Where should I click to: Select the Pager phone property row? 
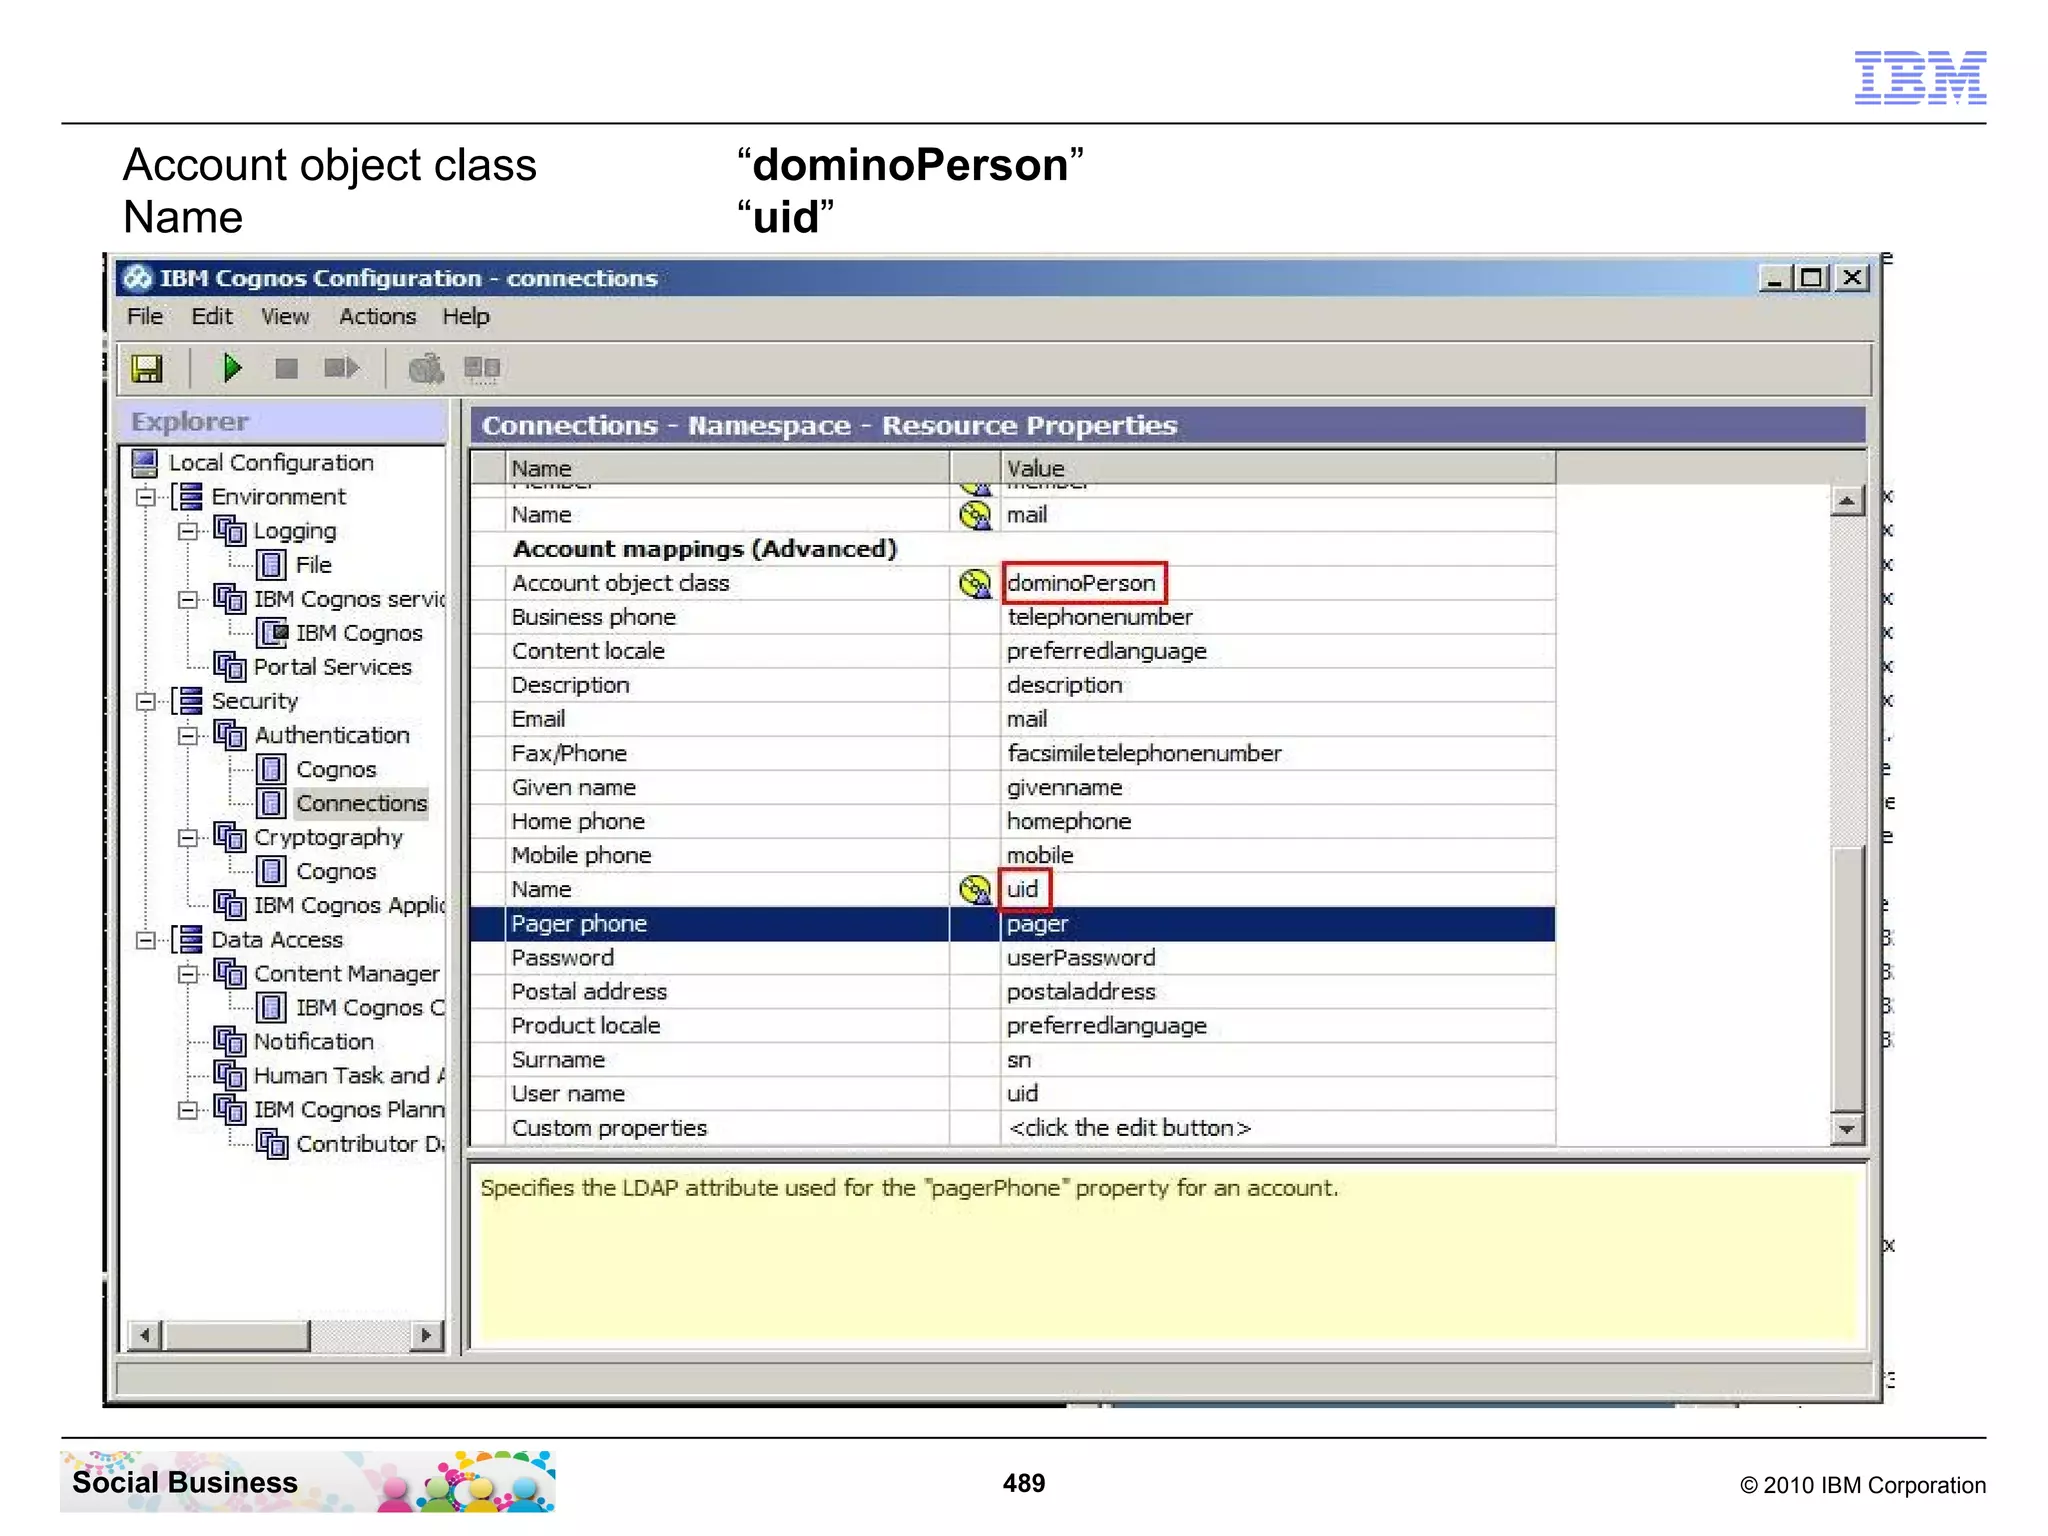(1012, 923)
